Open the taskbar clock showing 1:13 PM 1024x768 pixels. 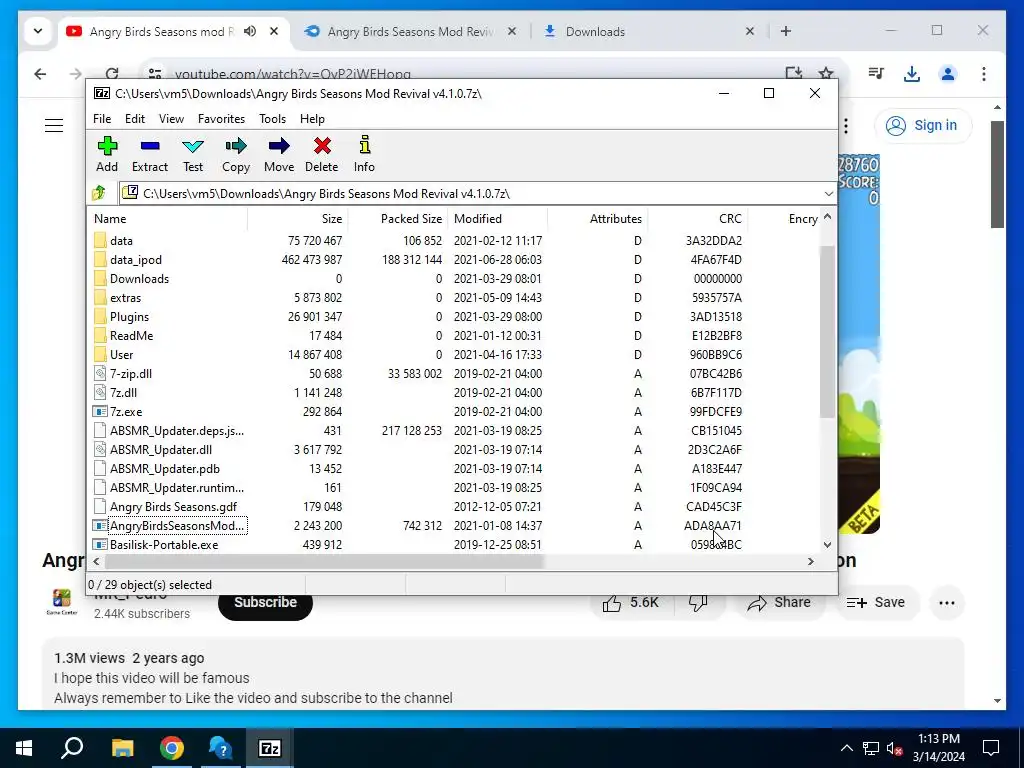938,748
